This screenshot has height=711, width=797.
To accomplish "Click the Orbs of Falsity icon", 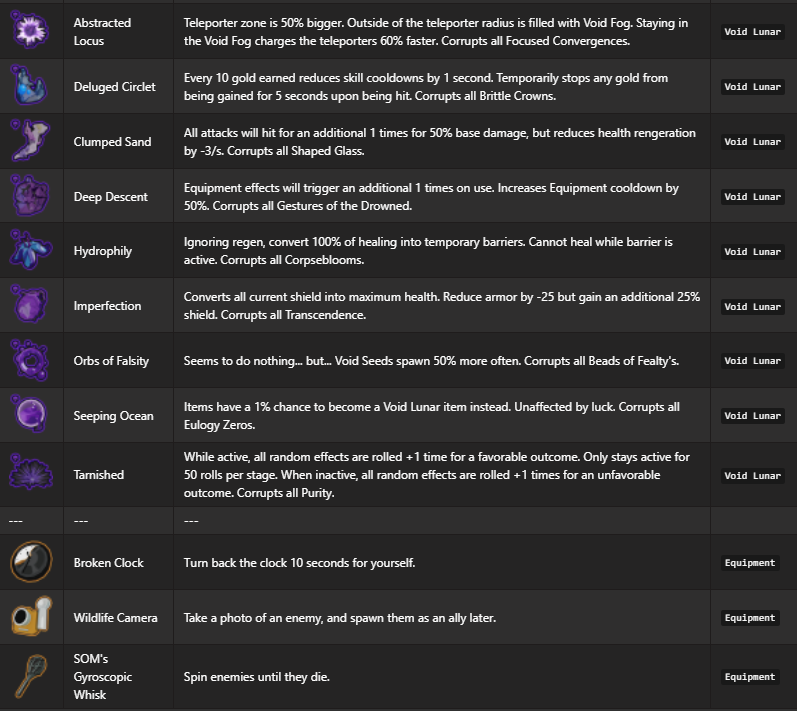I will [28, 360].
